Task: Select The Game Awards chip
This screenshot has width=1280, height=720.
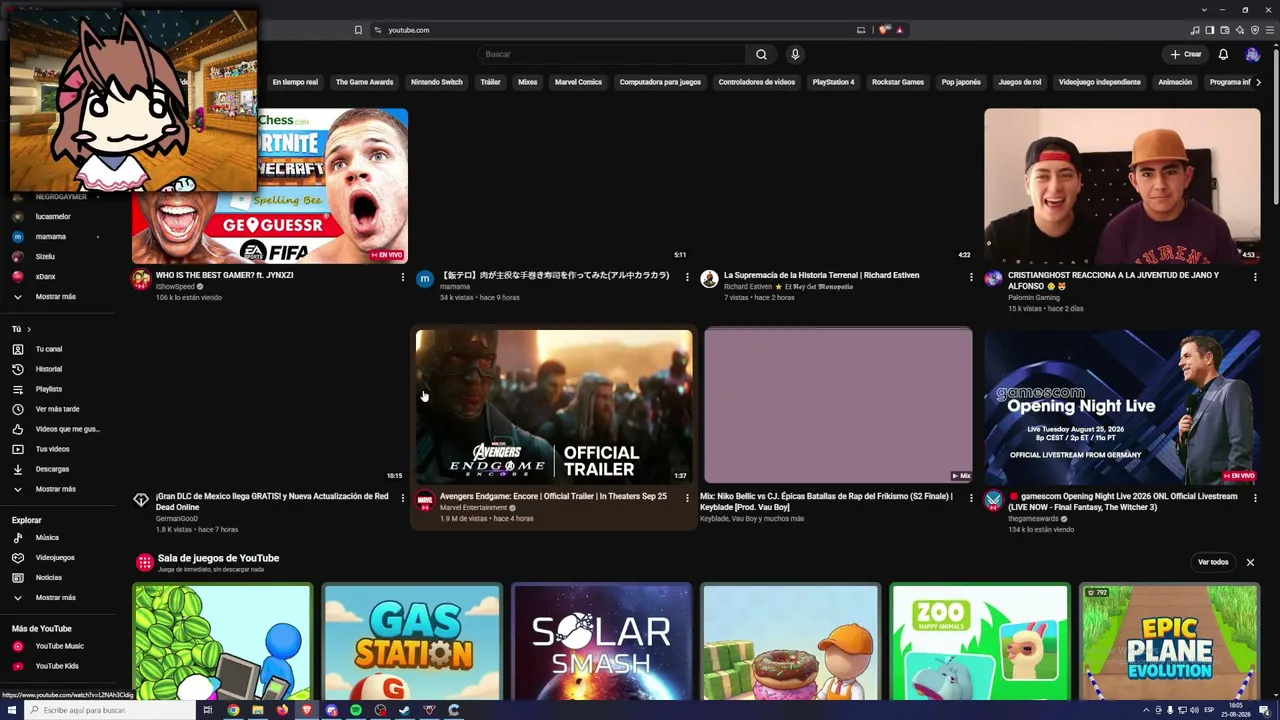Action: click(x=364, y=82)
